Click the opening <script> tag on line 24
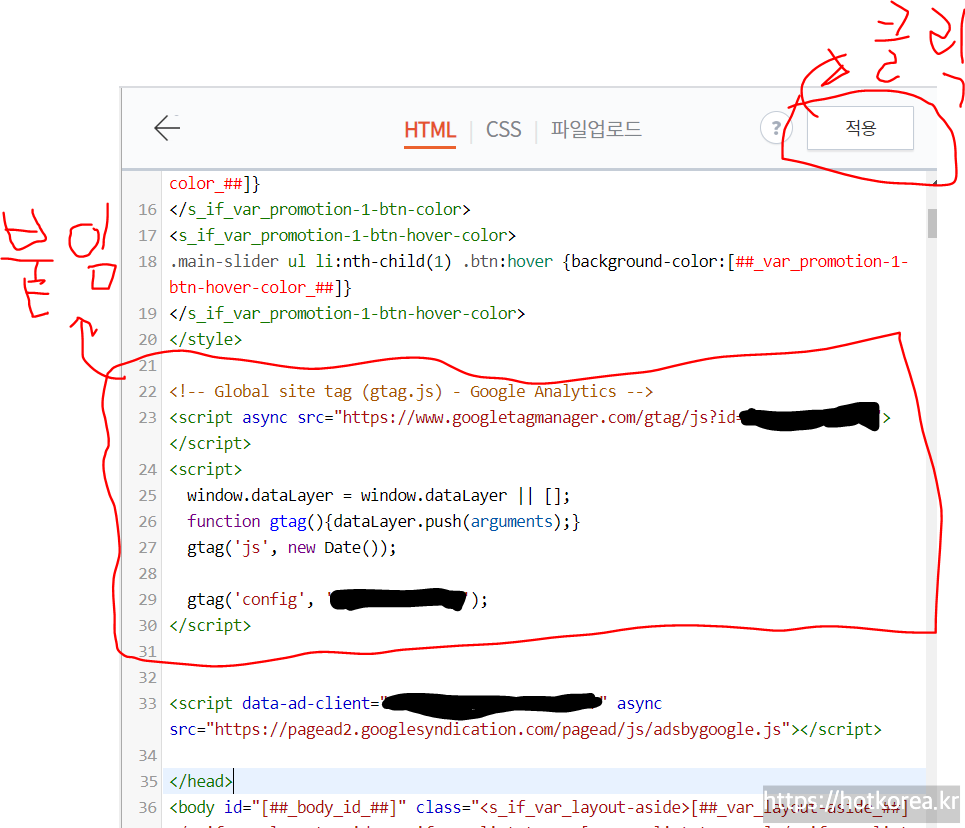Image resolution: width=965 pixels, height=828 pixels. tap(206, 470)
